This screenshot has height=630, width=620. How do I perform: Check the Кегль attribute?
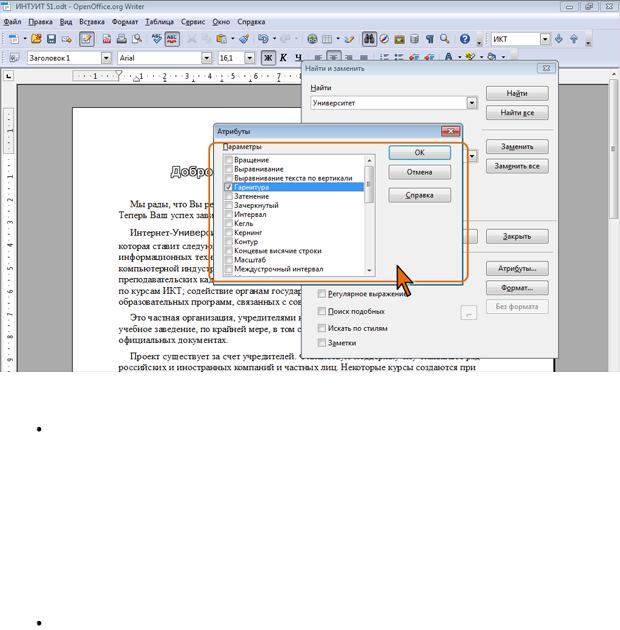click(x=229, y=223)
